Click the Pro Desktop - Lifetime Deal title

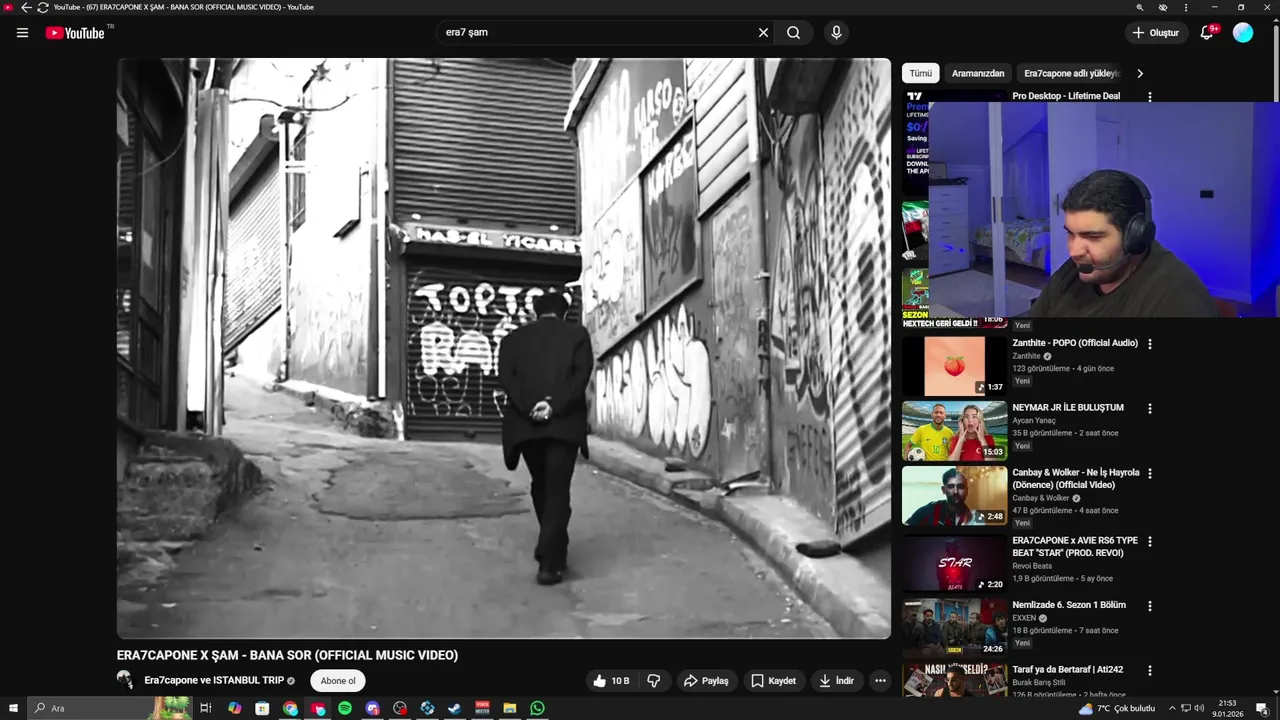pyautogui.click(x=1066, y=96)
